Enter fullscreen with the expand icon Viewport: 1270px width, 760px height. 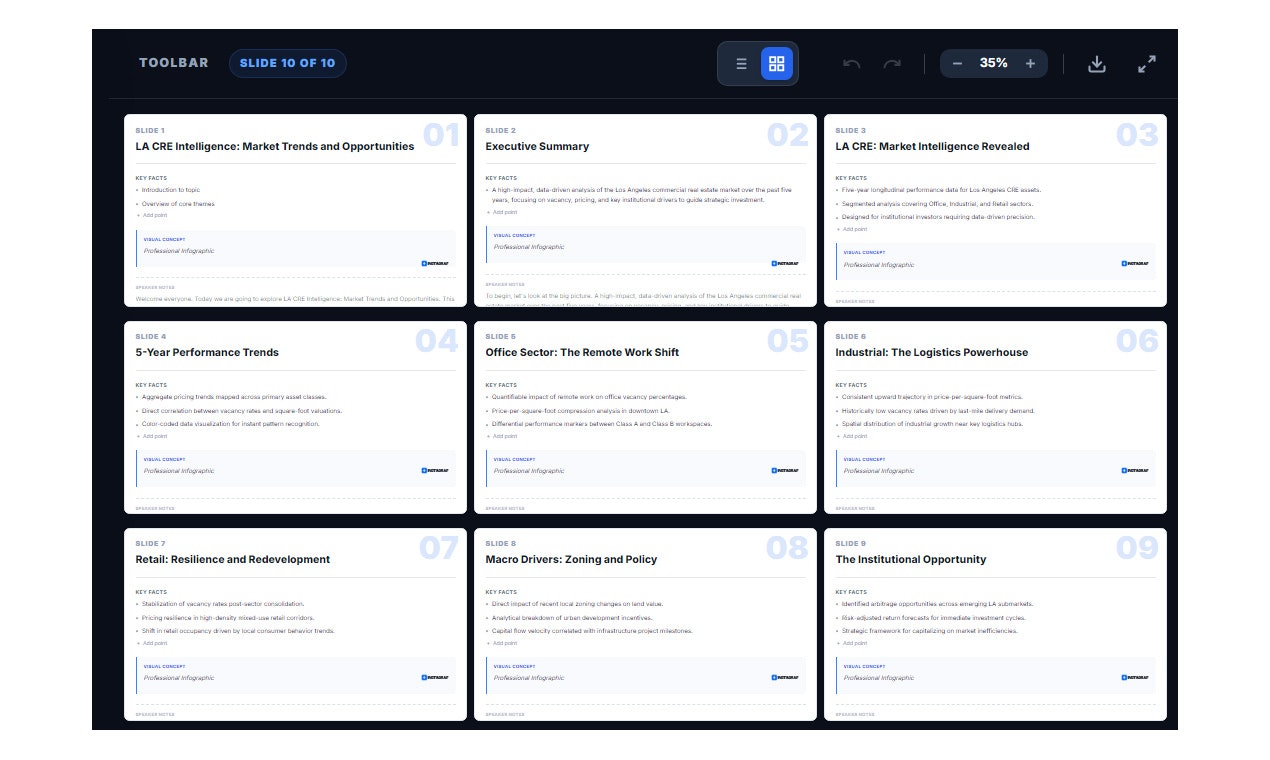(1147, 64)
